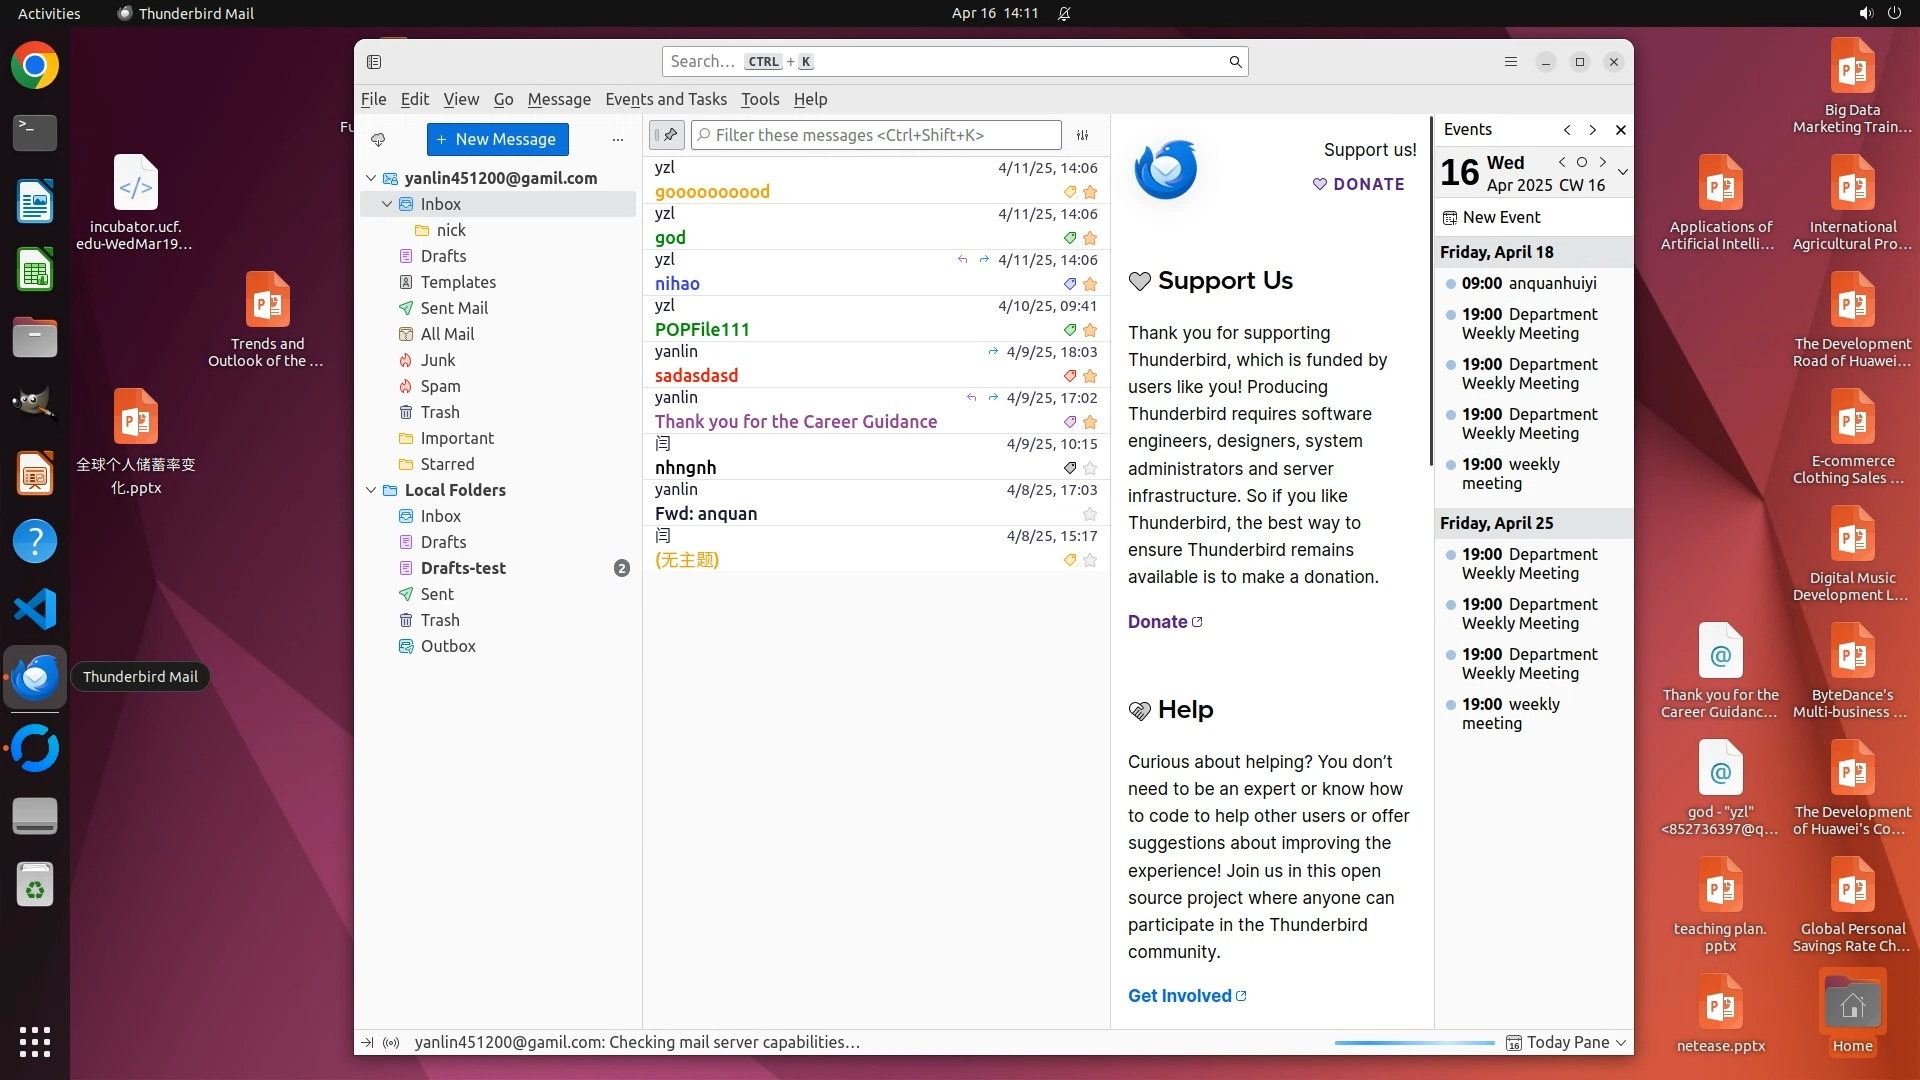Screen dimensions: 1920x1080
Task: Click the New Message button
Action: pyautogui.click(x=497, y=139)
